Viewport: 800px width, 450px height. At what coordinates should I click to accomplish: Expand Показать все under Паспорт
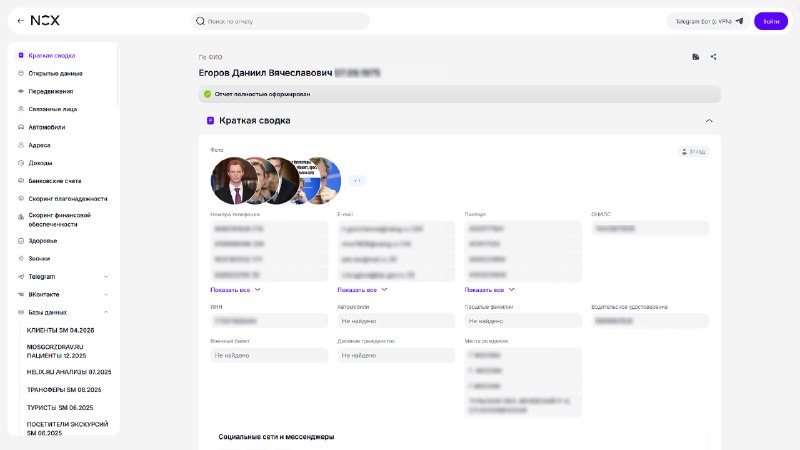pyautogui.click(x=489, y=290)
